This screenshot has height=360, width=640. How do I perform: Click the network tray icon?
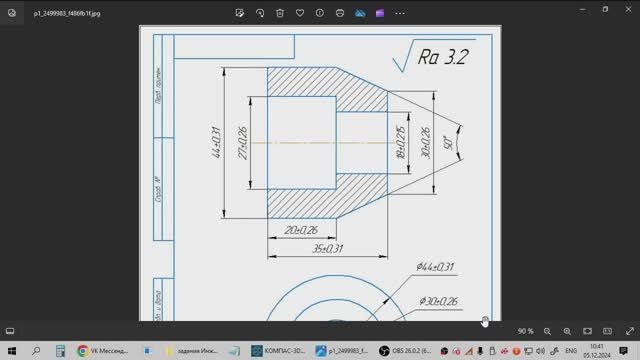[529, 351]
